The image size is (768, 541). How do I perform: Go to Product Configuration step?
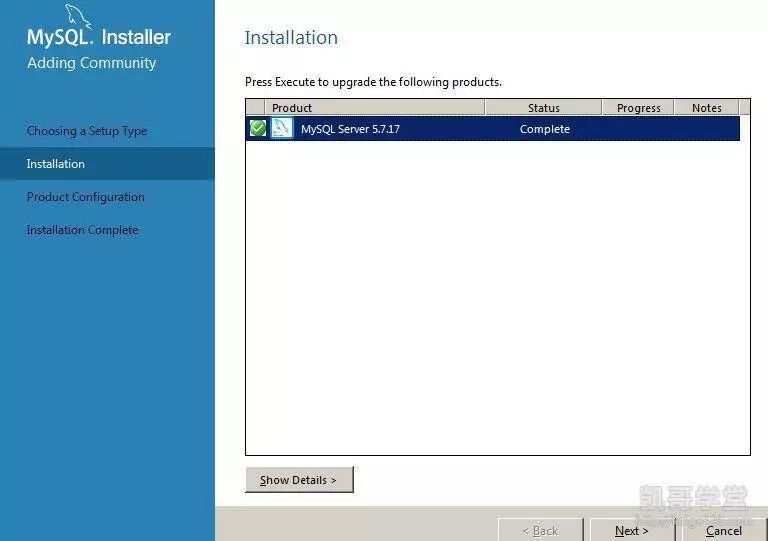tap(85, 197)
